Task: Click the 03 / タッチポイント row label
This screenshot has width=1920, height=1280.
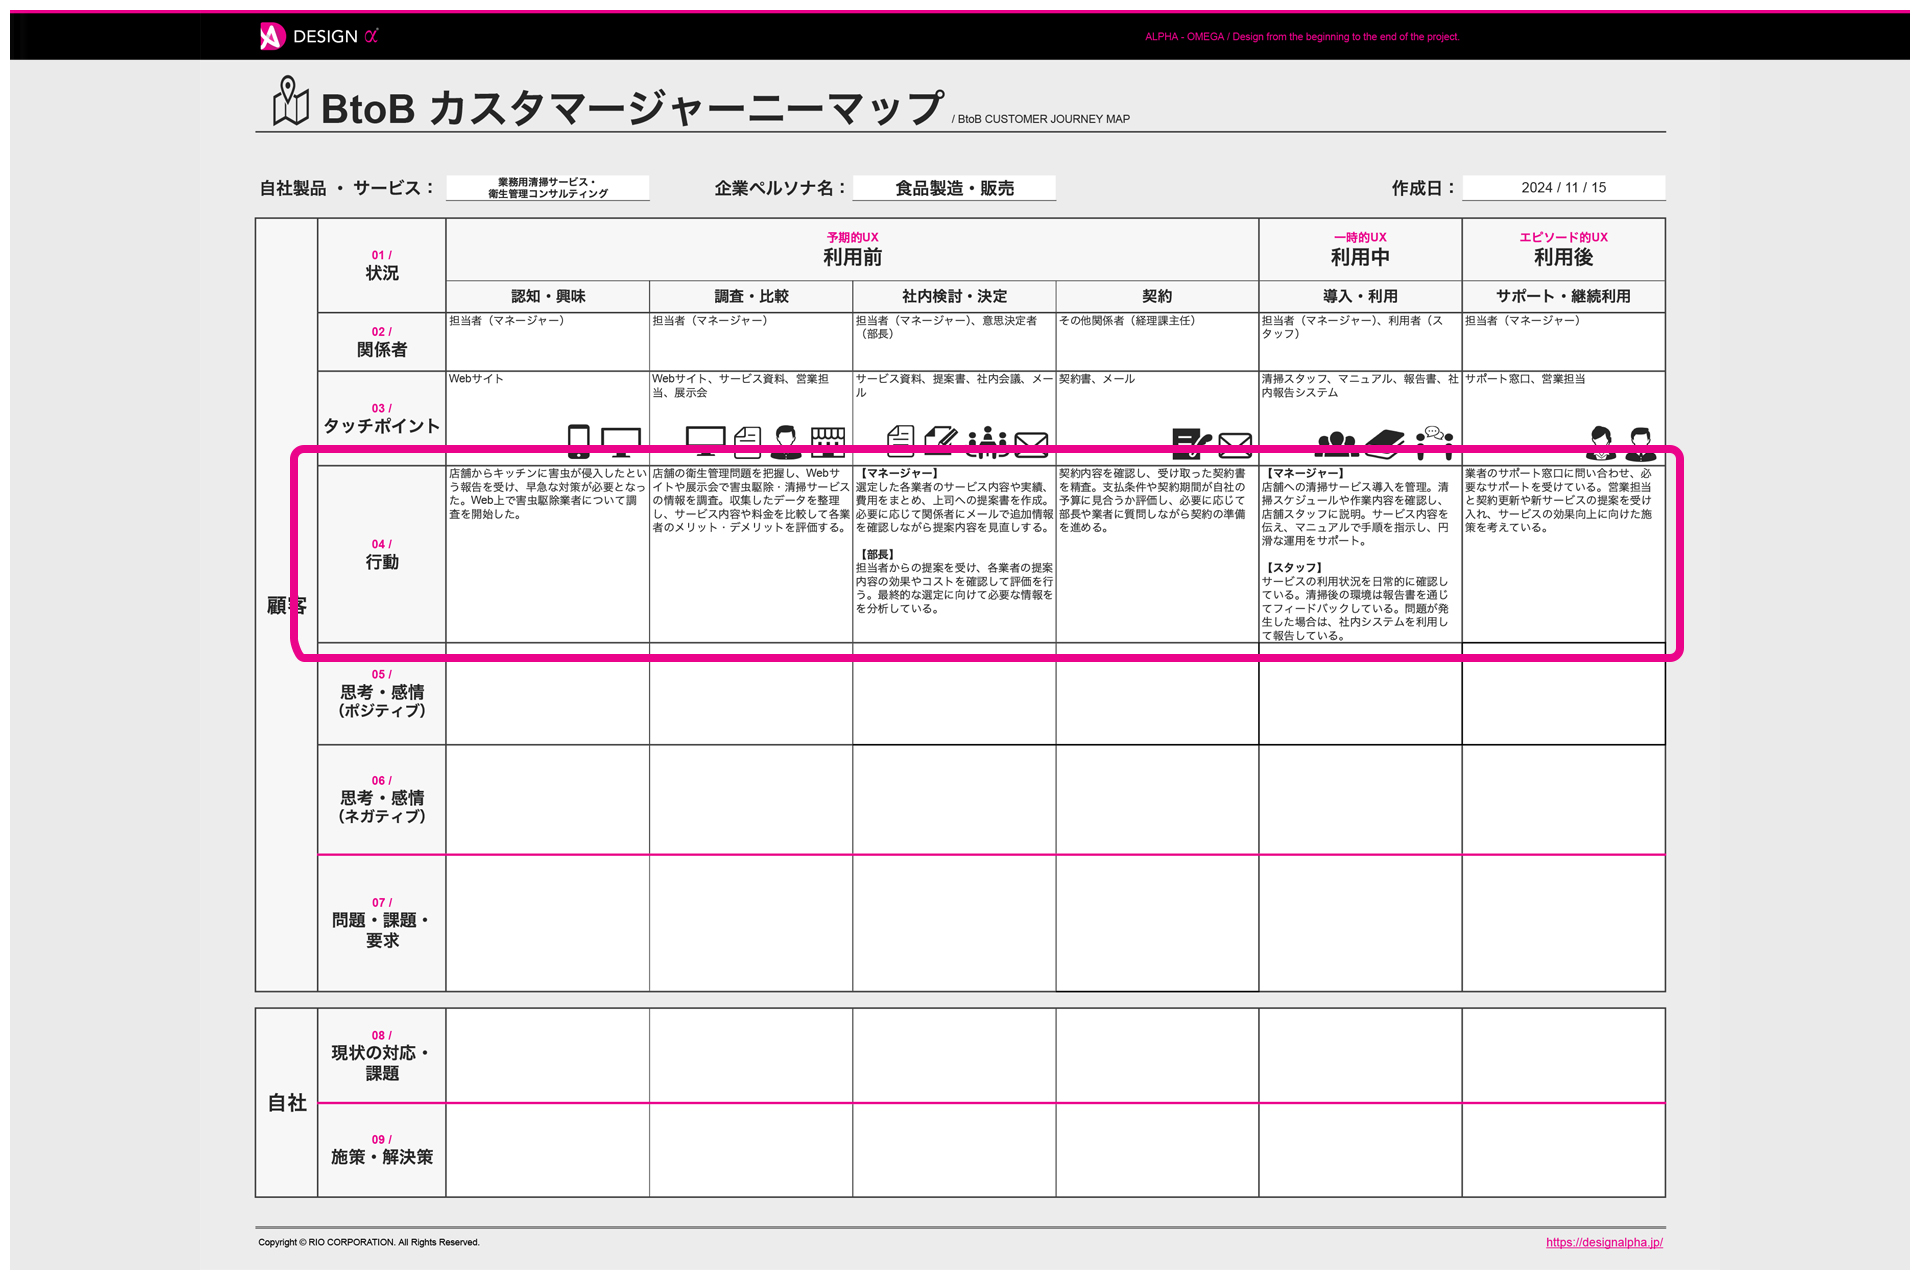Action: [382, 419]
